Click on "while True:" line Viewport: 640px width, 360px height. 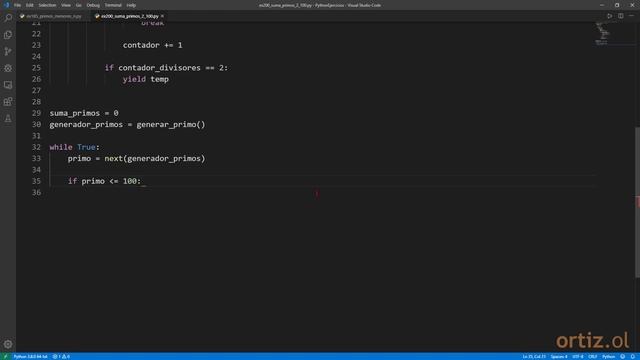[x=74, y=147]
